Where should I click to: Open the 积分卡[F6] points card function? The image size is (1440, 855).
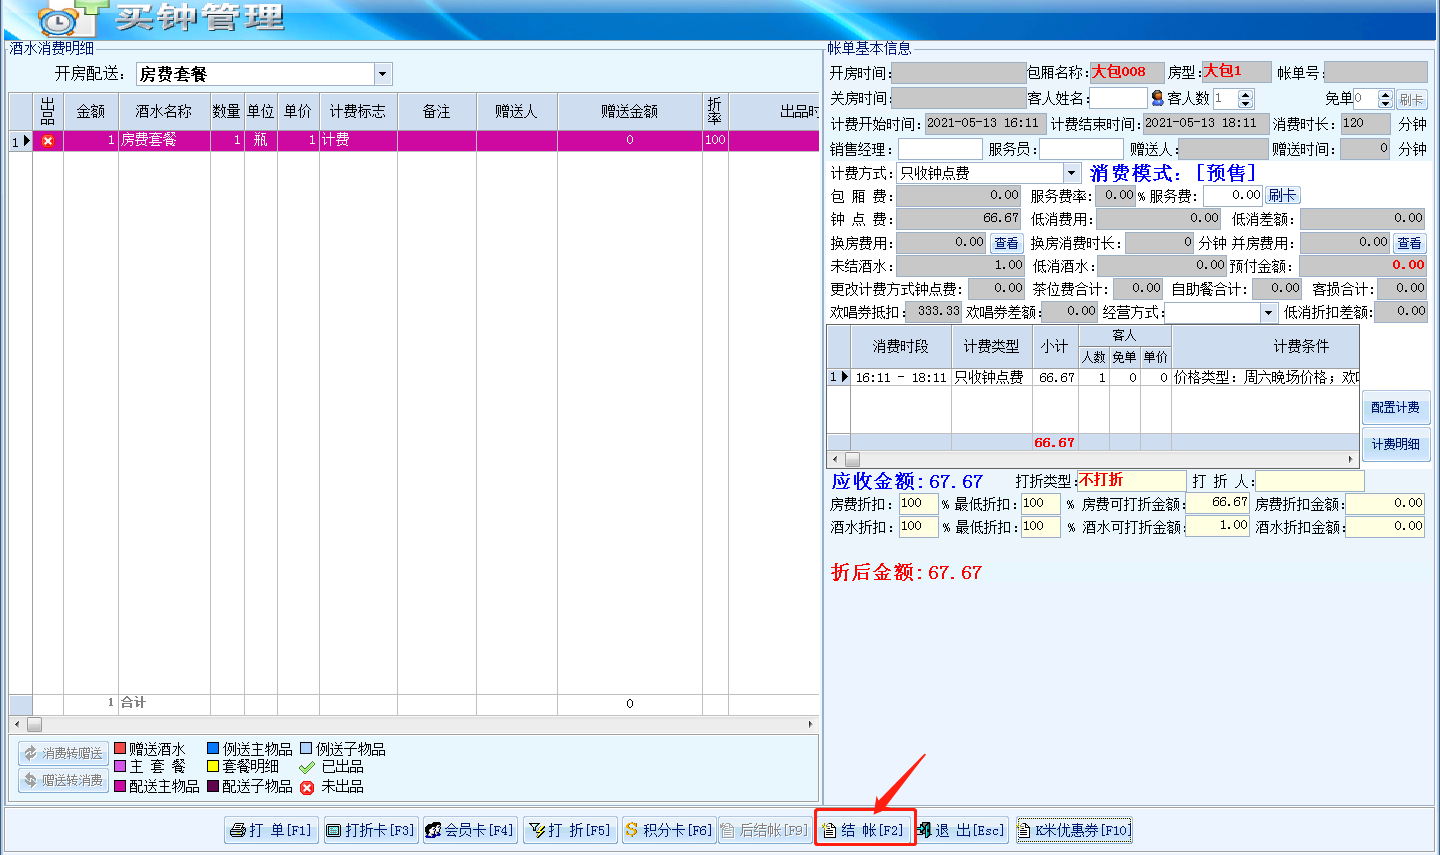[668, 830]
